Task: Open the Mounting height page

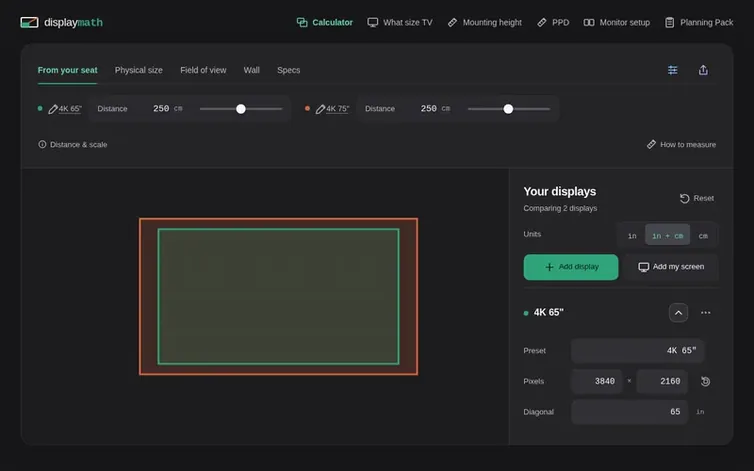Action: 484,23
